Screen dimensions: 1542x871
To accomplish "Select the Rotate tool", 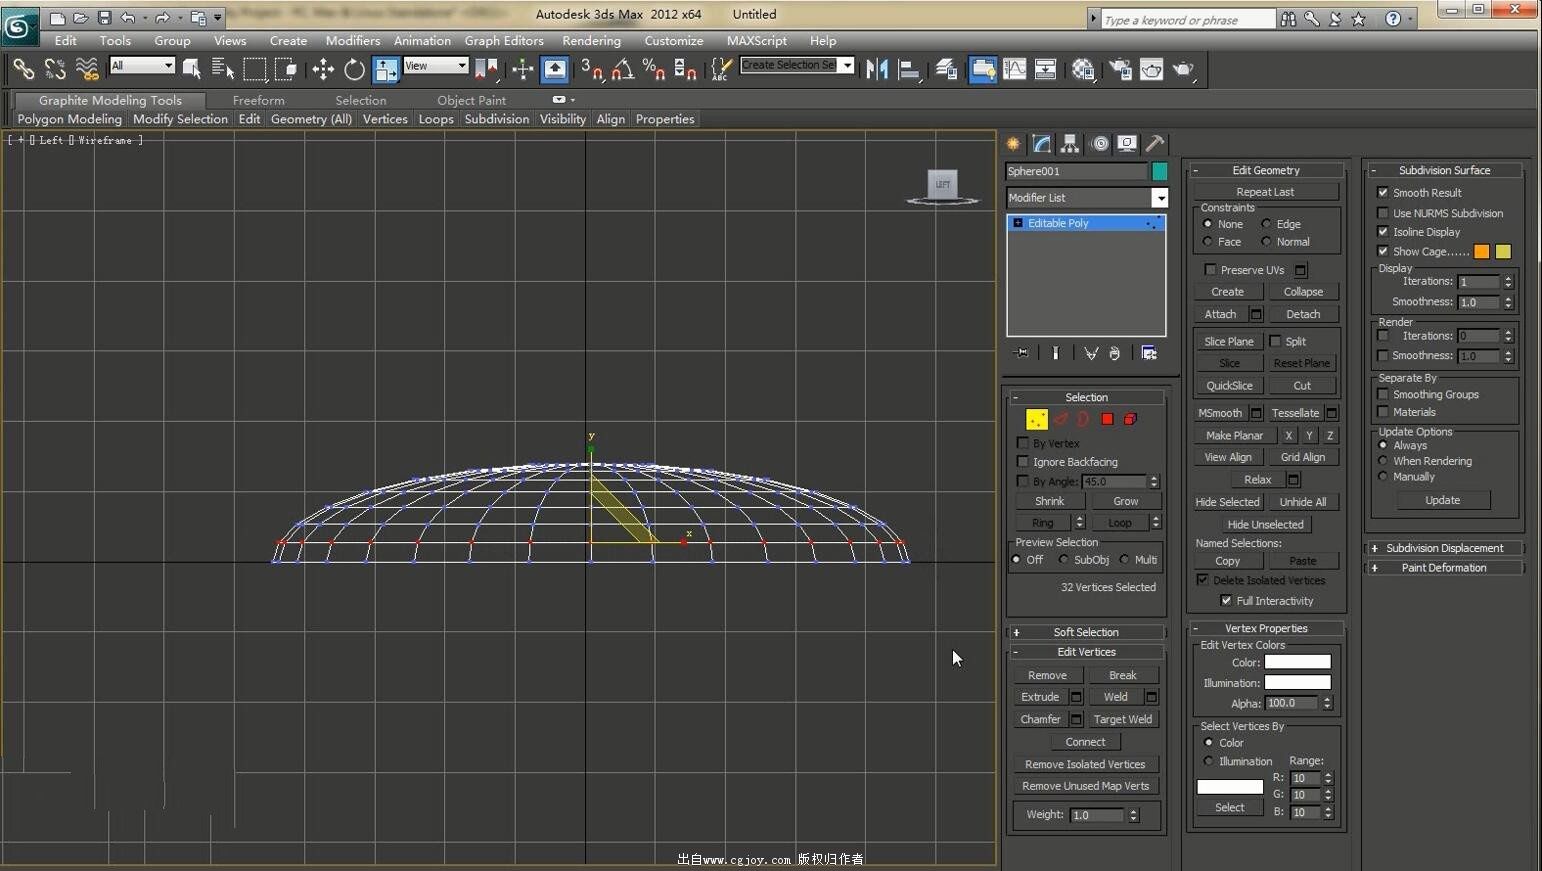I will click(354, 69).
